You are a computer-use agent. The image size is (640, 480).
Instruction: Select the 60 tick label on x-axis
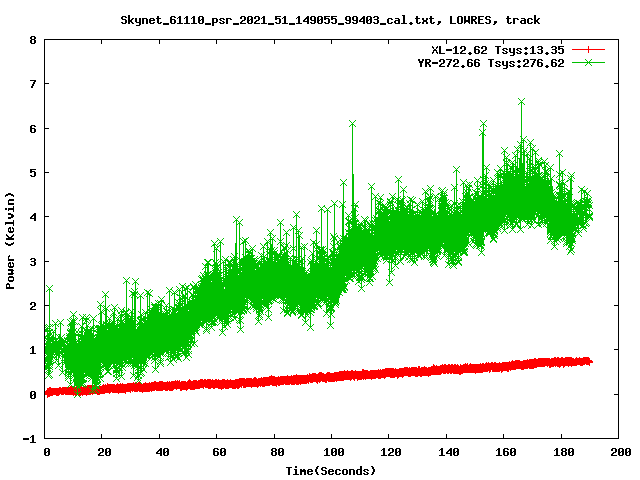(x=218, y=452)
